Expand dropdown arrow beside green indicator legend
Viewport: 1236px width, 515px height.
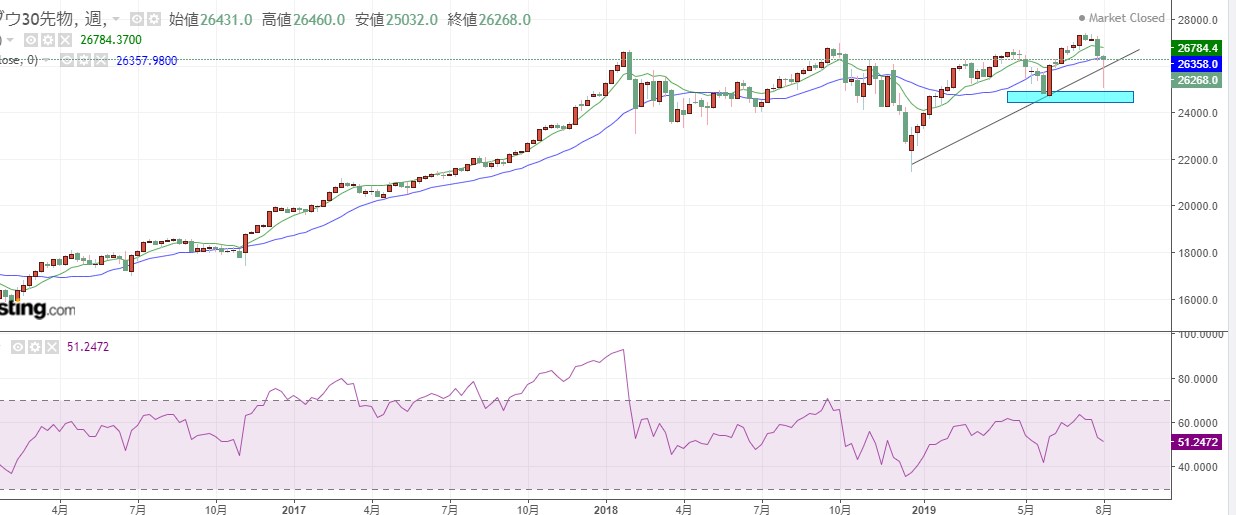(10, 40)
